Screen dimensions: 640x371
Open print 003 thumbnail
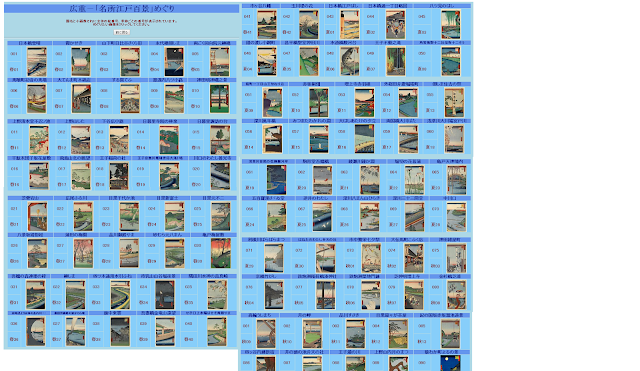130,62
